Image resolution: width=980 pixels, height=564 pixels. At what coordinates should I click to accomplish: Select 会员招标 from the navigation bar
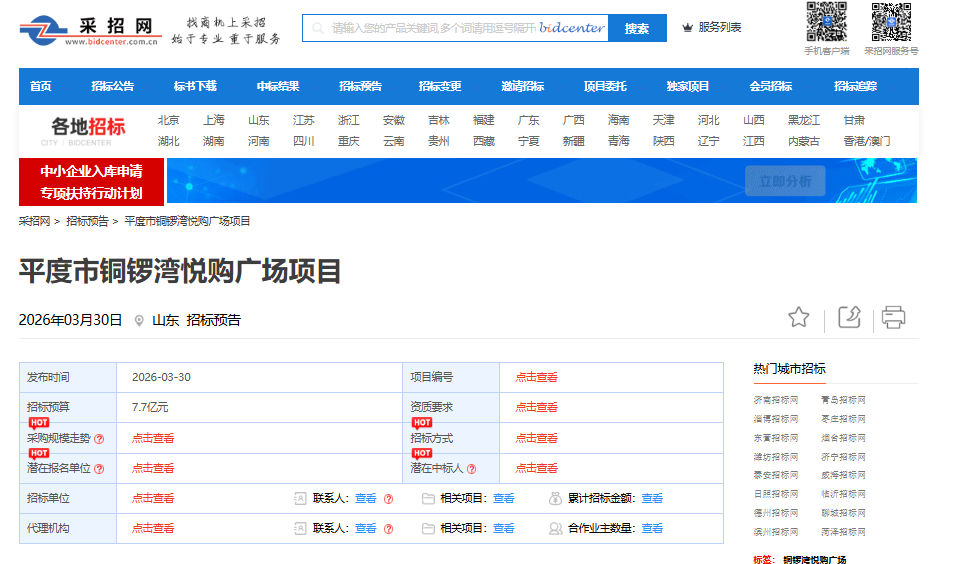click(x=770, y=86)
